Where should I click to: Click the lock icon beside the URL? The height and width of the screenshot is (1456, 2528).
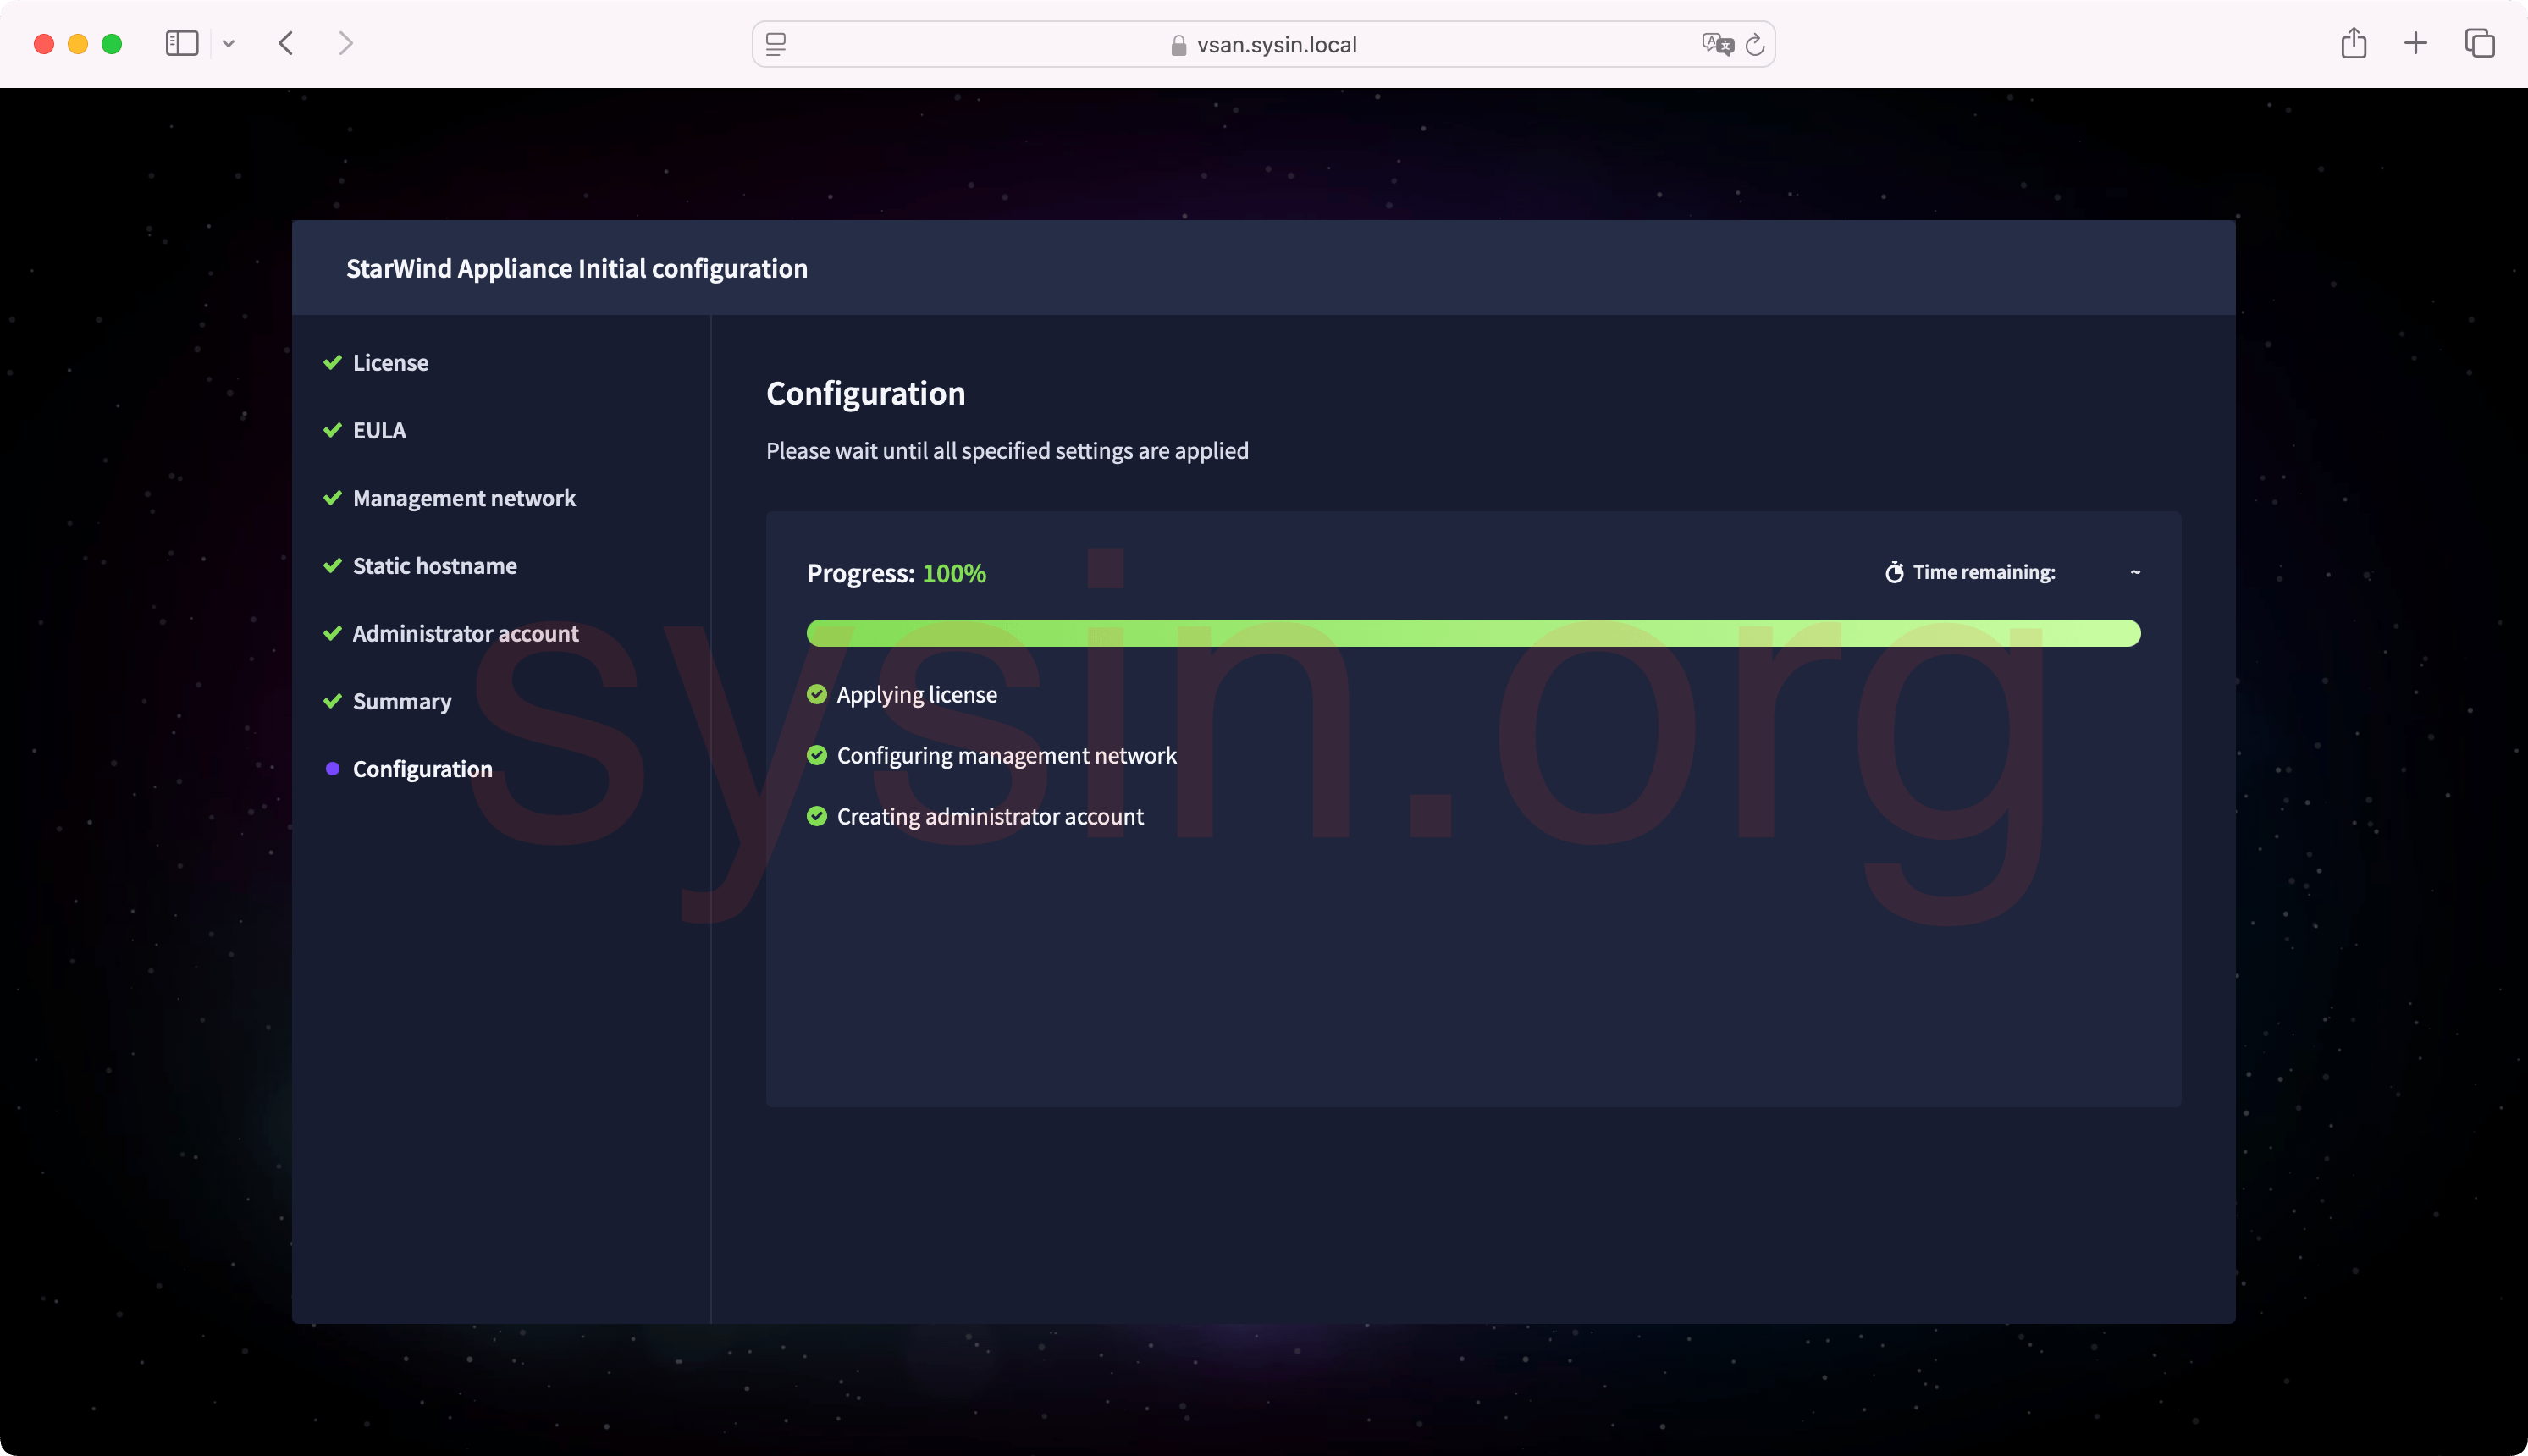pos(1178,45)
